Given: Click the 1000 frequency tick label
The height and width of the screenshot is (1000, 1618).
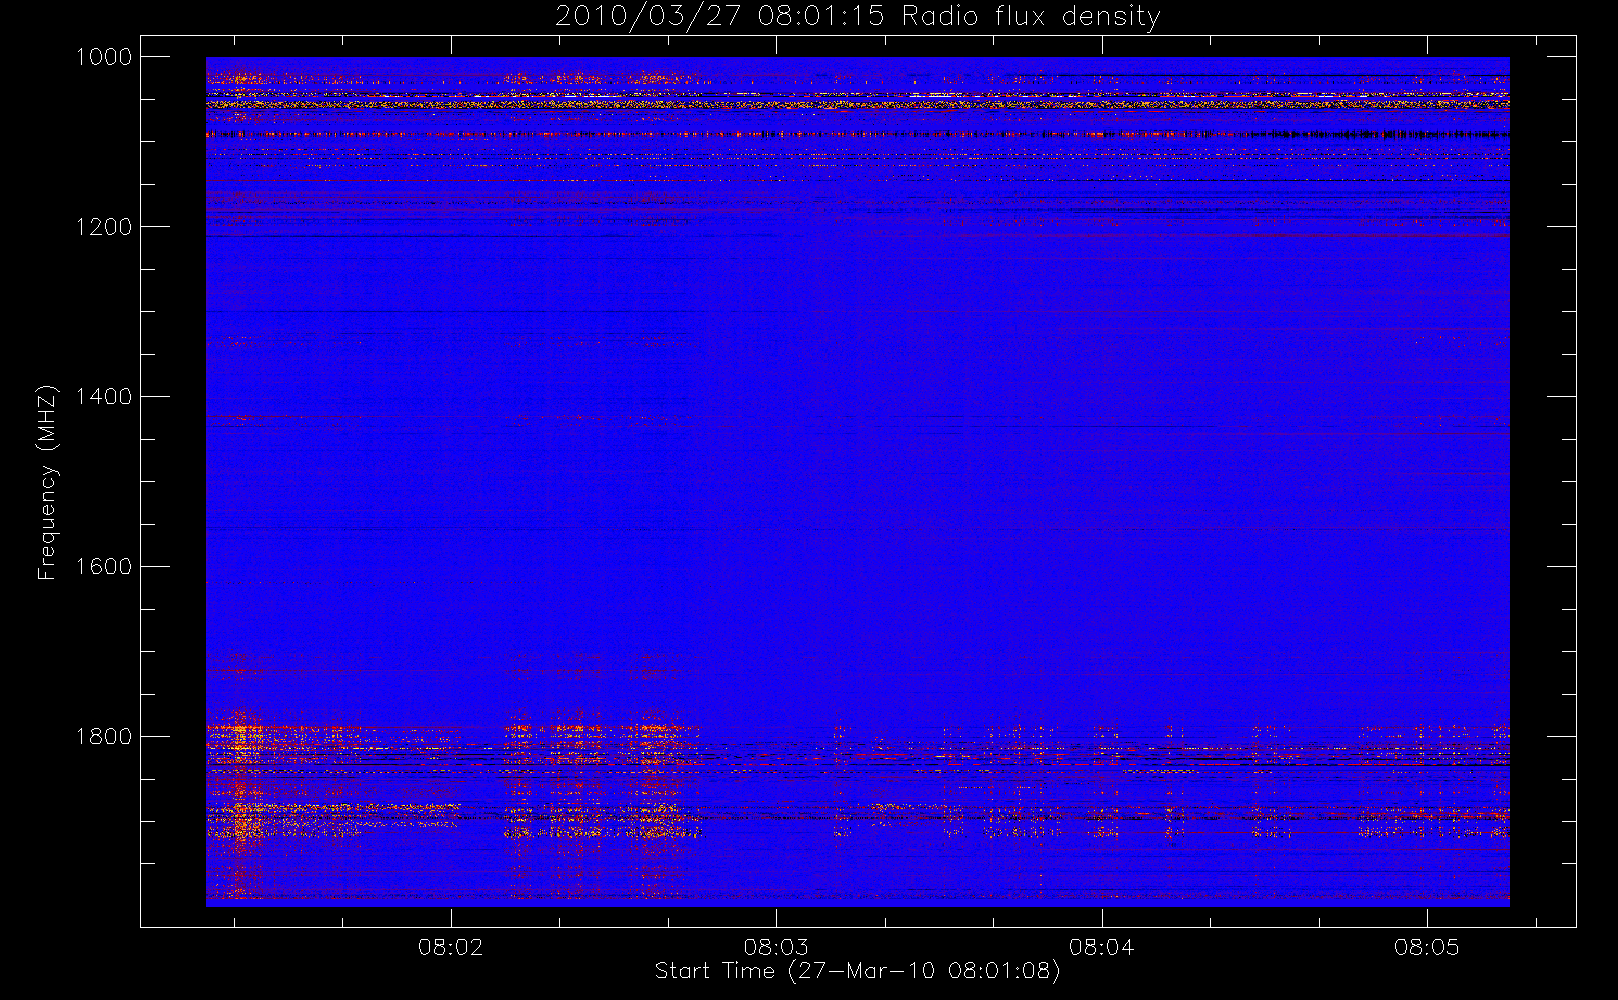Looking at the screenshot, I should point(104,57).
